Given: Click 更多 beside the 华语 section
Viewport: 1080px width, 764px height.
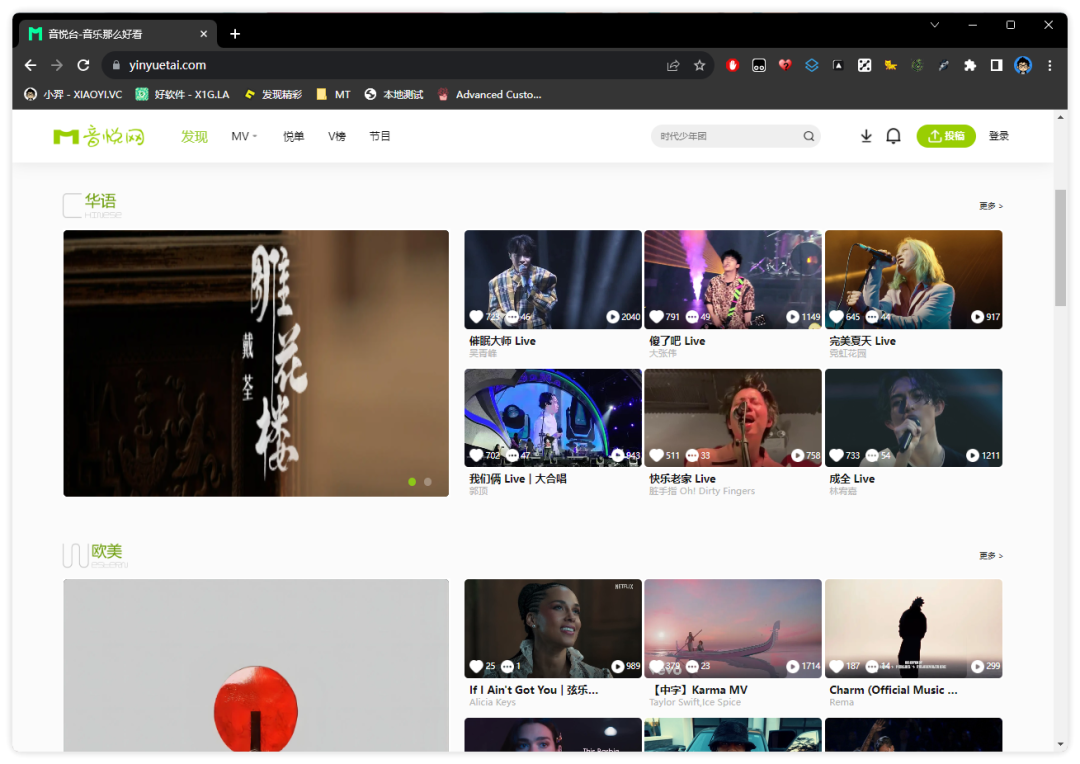Looking at the screenshot, I should 990,206.
